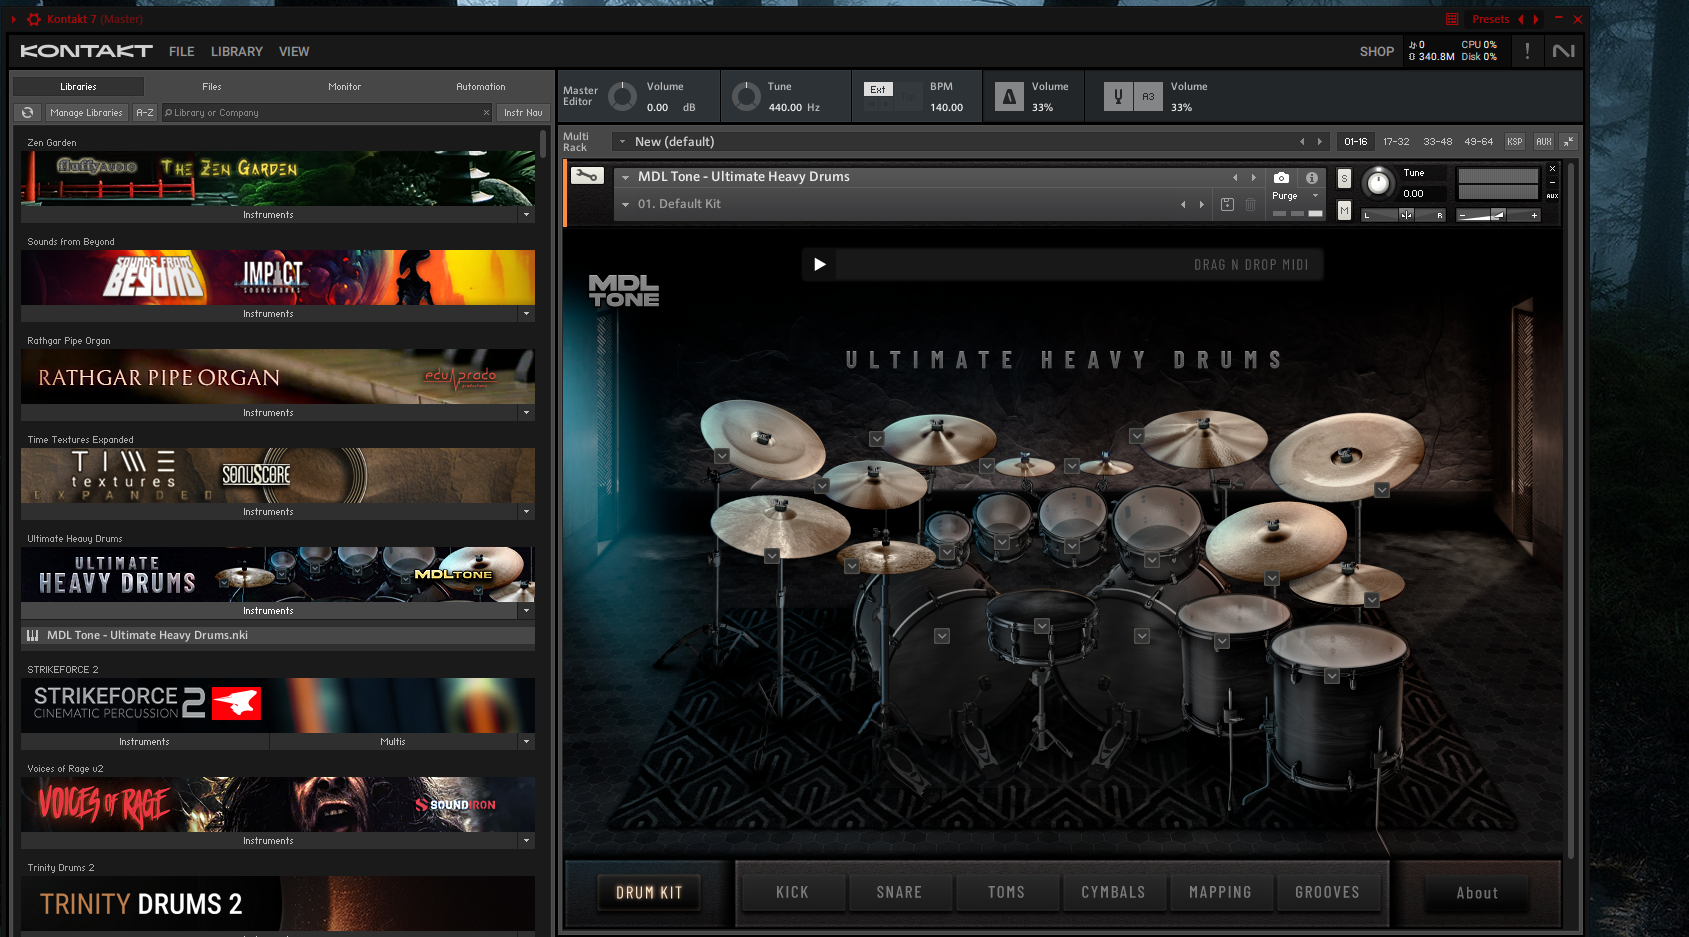Open the VIEW menu
The height and width of the screenshot is (937, 1689).
(x=294, y=51)
